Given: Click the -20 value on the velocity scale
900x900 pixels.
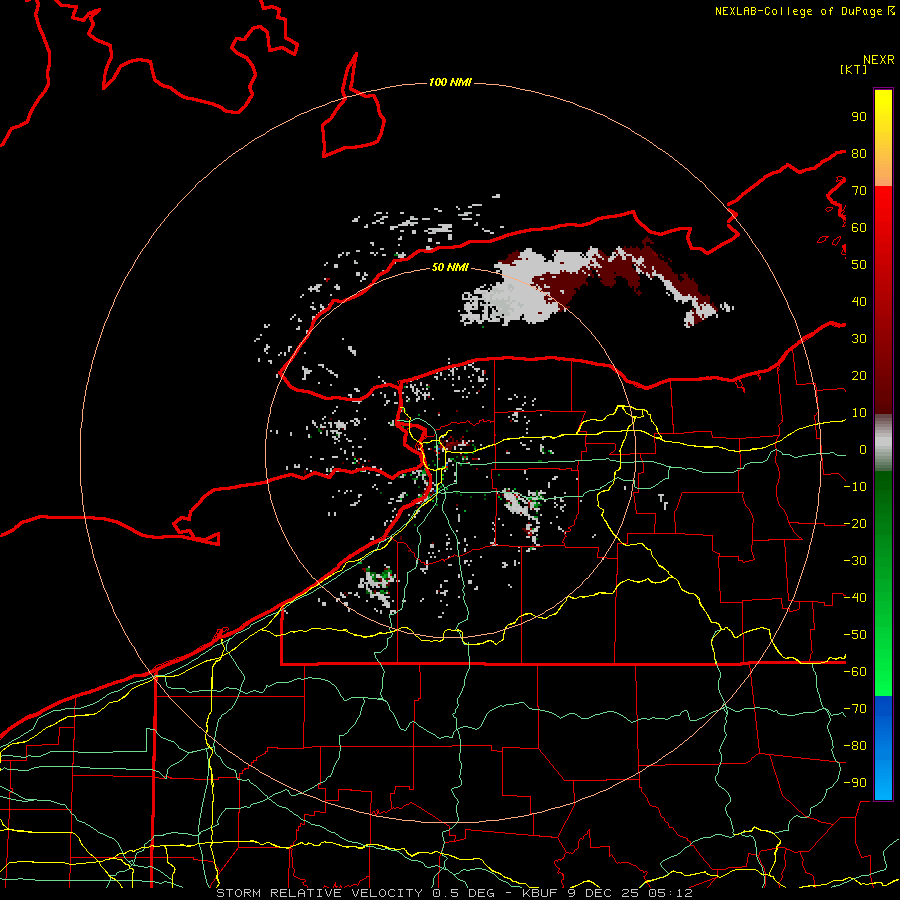Looking at the screenshot, I should 855,524.
